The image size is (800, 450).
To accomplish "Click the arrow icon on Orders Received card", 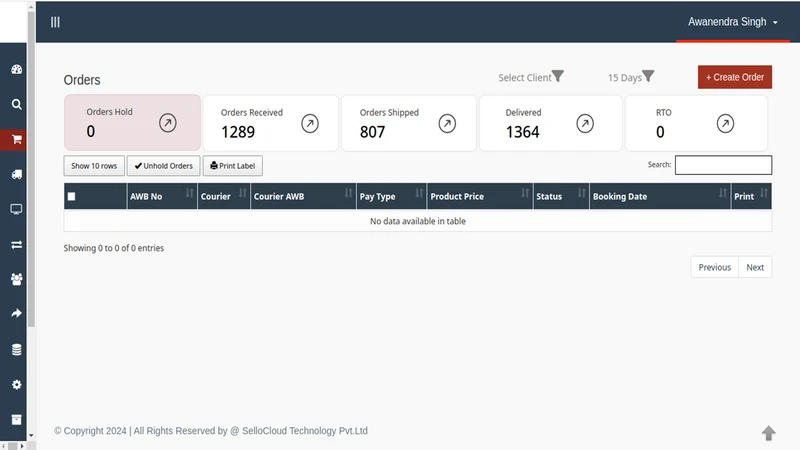I will [310, 123].
